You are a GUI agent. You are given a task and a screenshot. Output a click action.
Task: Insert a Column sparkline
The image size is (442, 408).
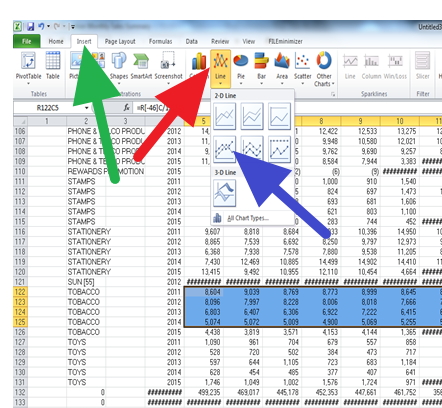coord(371,67)
